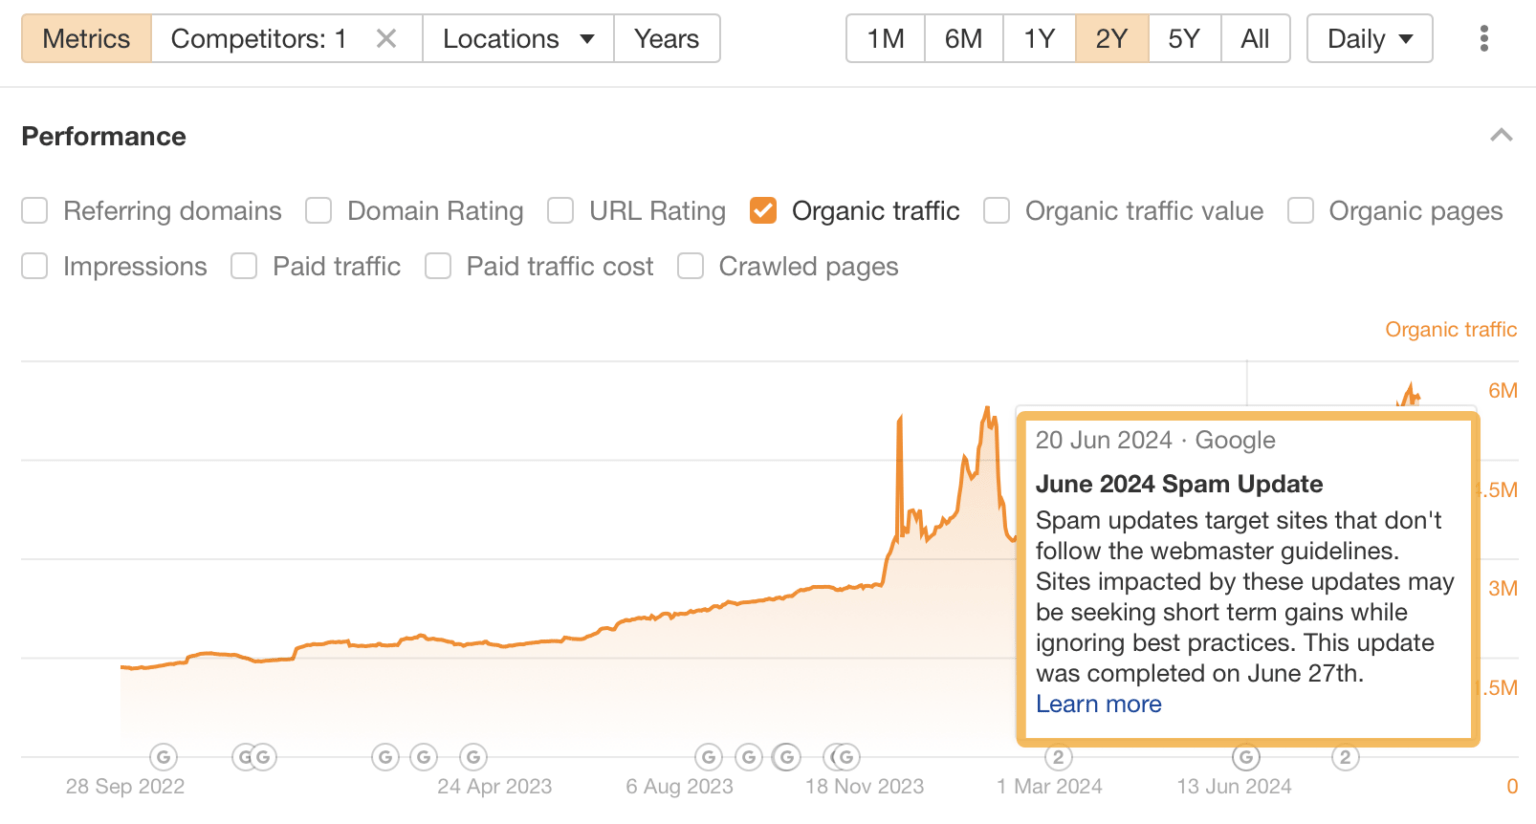Click the three-dot more options icon
The width and height of the screenshot is (1536, 824).
[x=1483, y=39]
